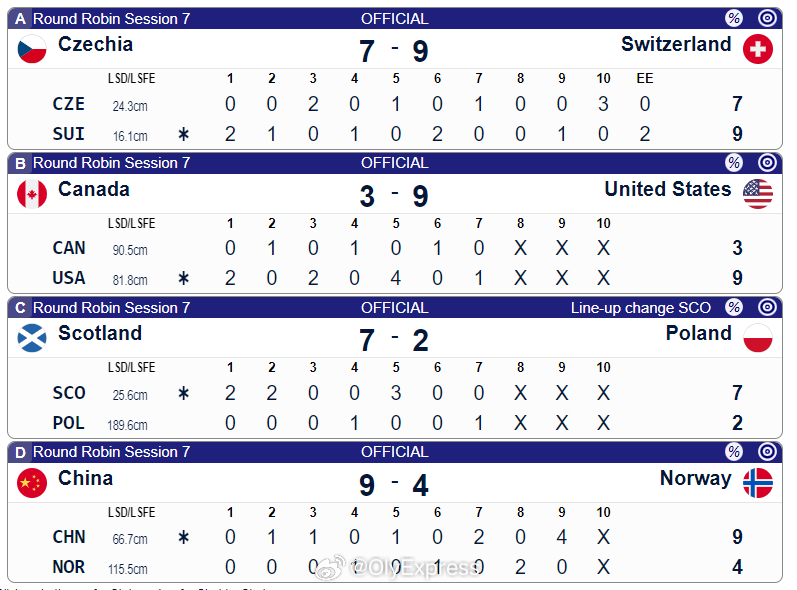Open shot target view for Czechia–Switzerland game
The height and width of the screenshot is (590, 797).
(x=767, y=18)
